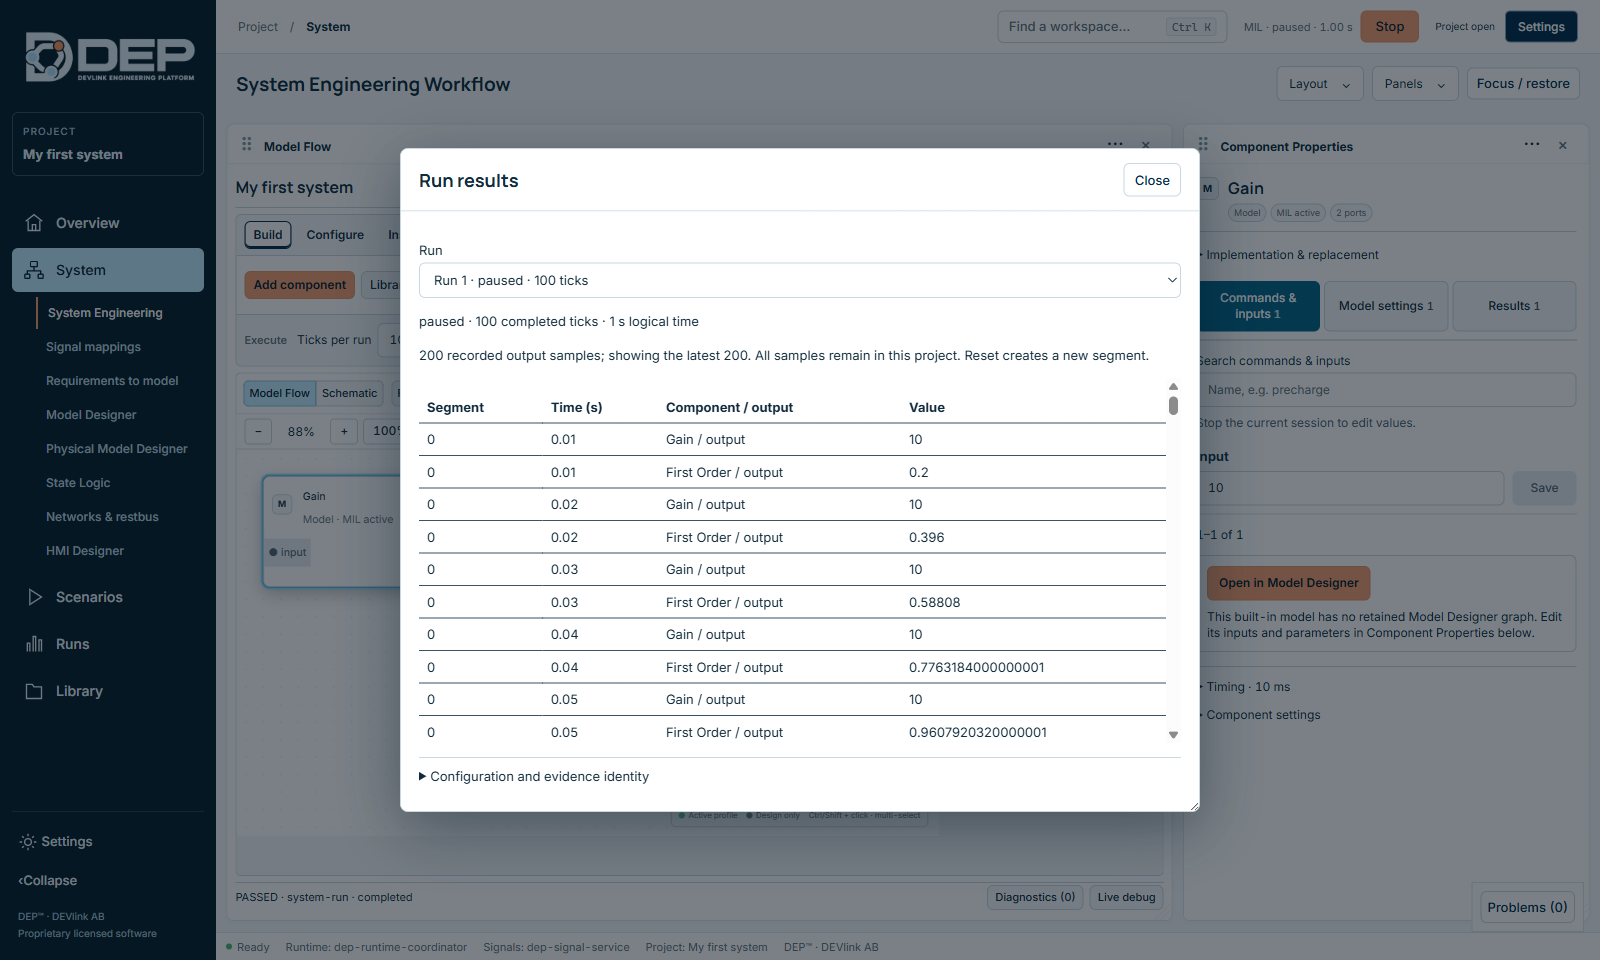Select the Model Flow view toggle
The image size is (1600, 960).
[280, 393]
